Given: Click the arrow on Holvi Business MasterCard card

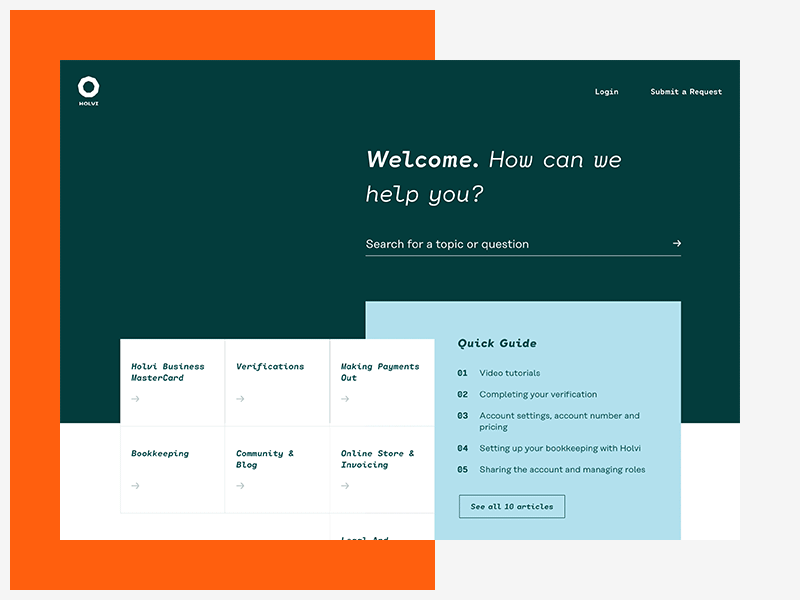Looking at the screenshot, I should [x=134, y=399].
